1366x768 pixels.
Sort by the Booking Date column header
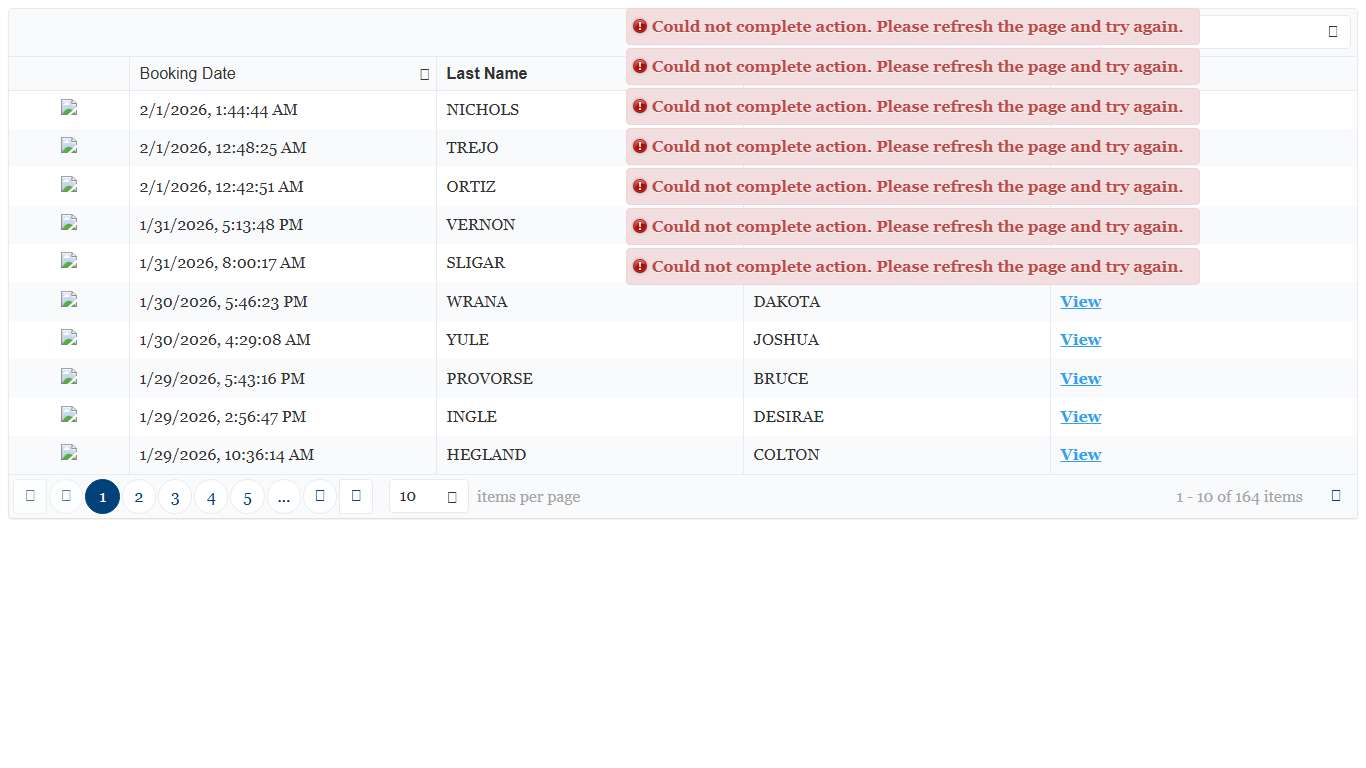point(188,74)
